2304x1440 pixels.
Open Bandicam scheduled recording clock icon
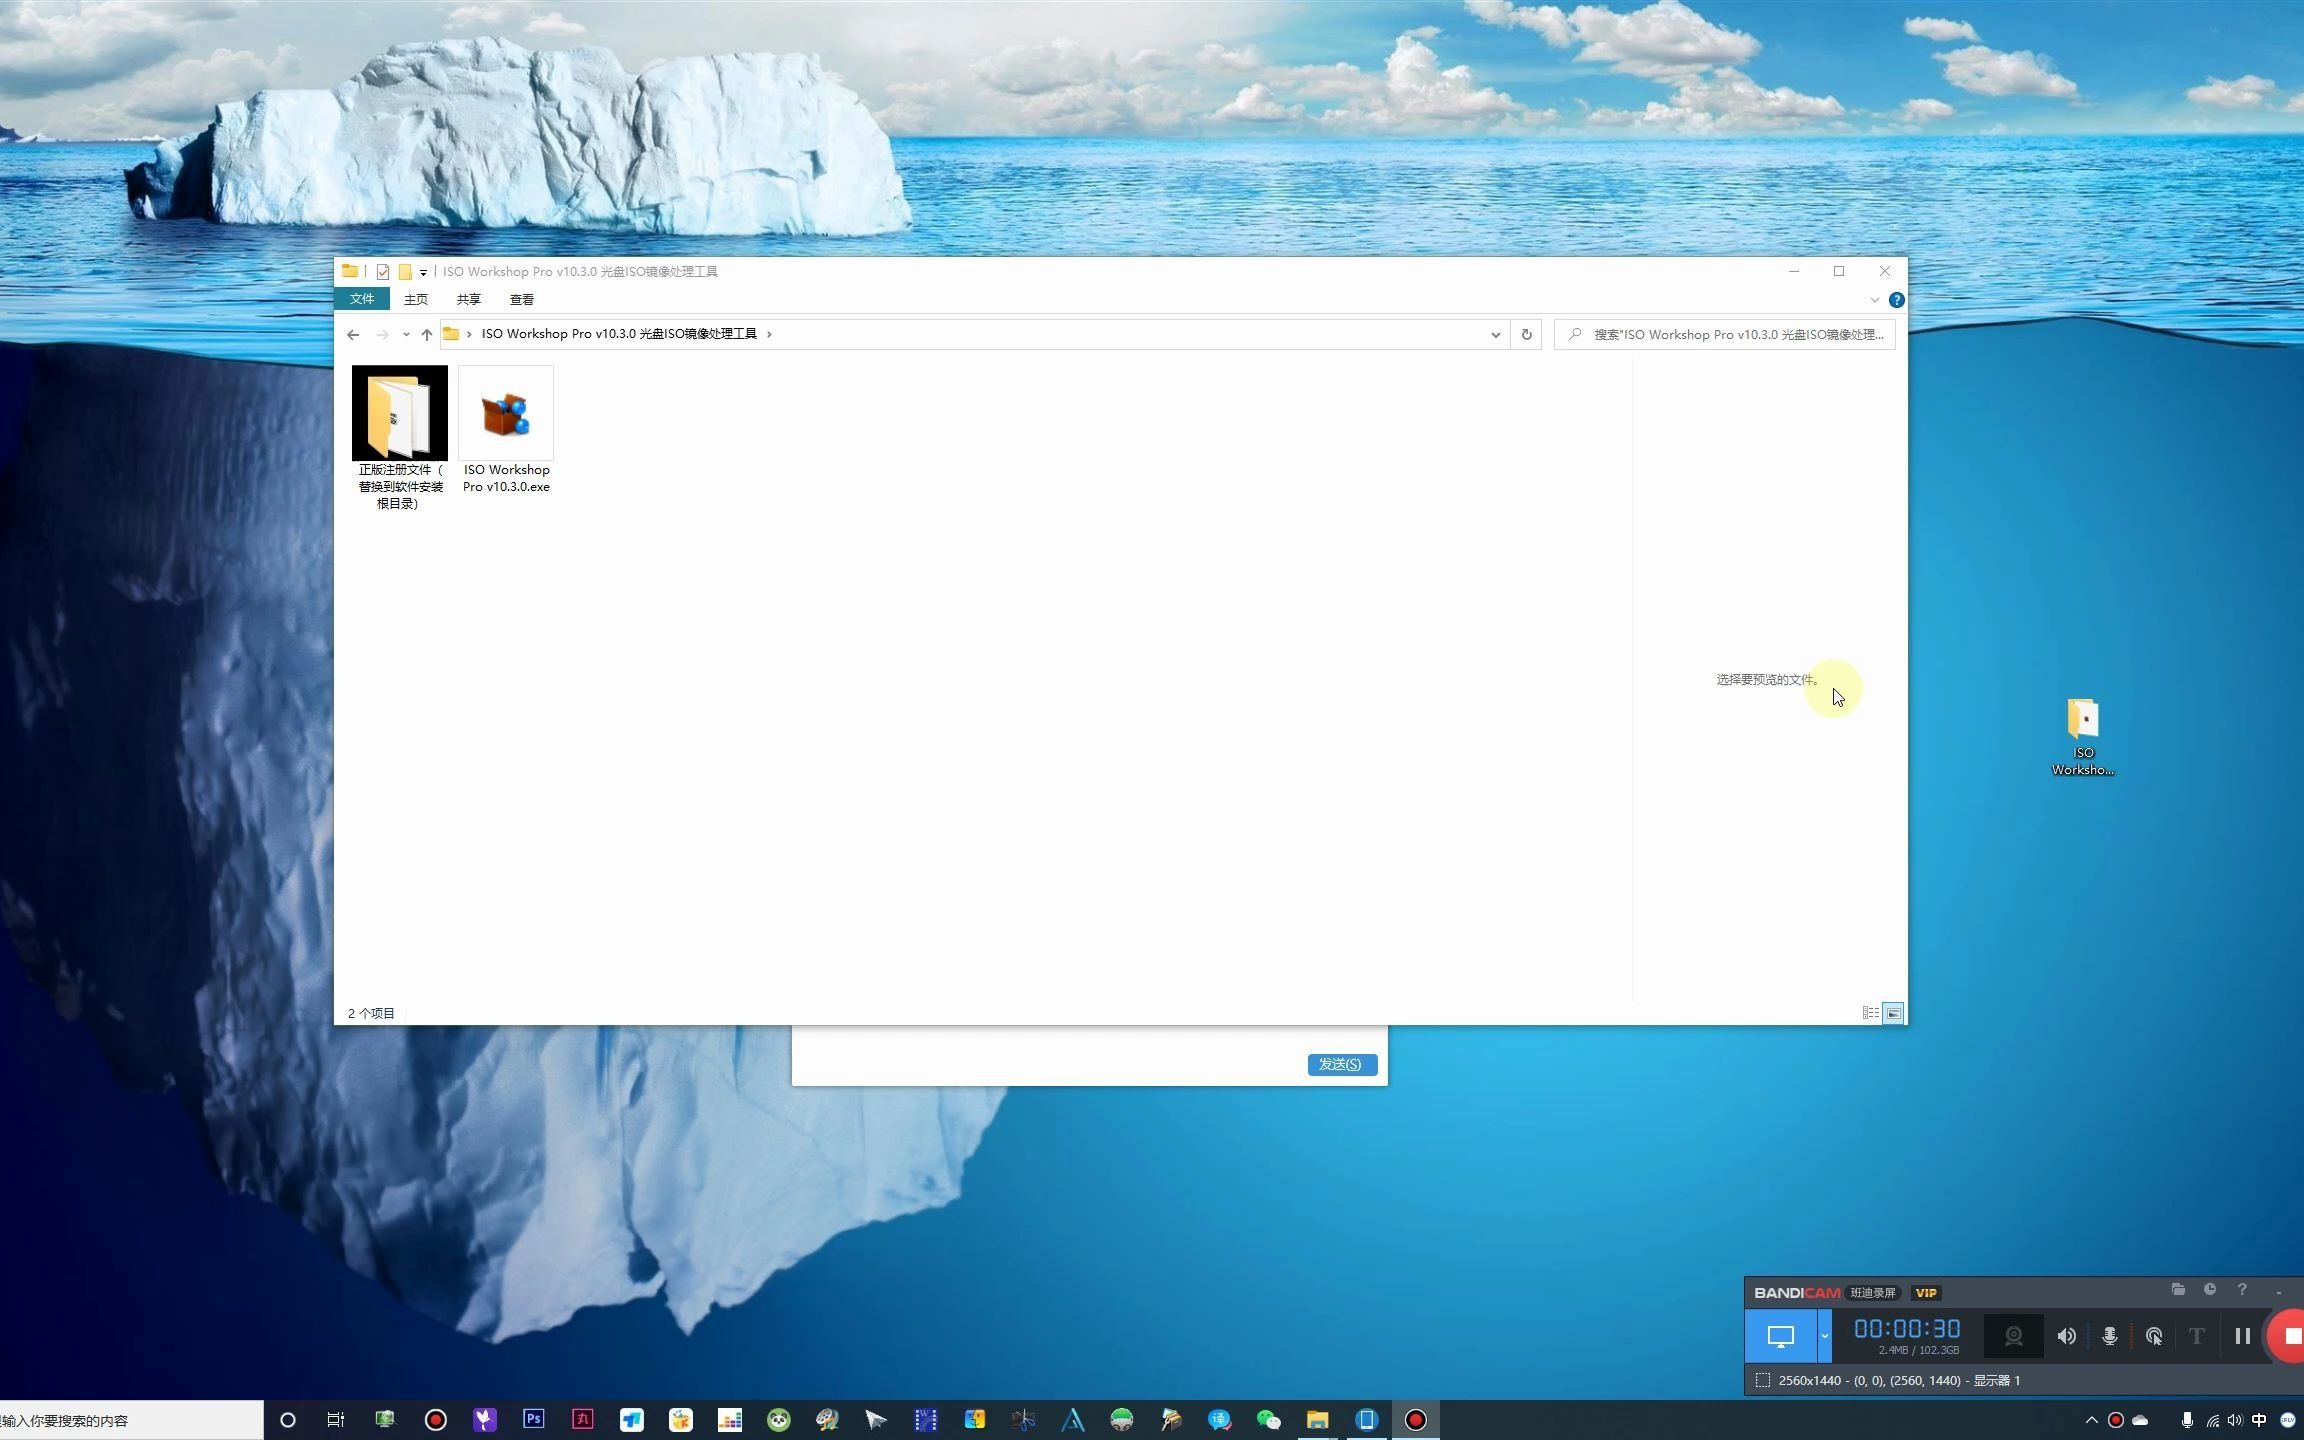point(2210,1290)
